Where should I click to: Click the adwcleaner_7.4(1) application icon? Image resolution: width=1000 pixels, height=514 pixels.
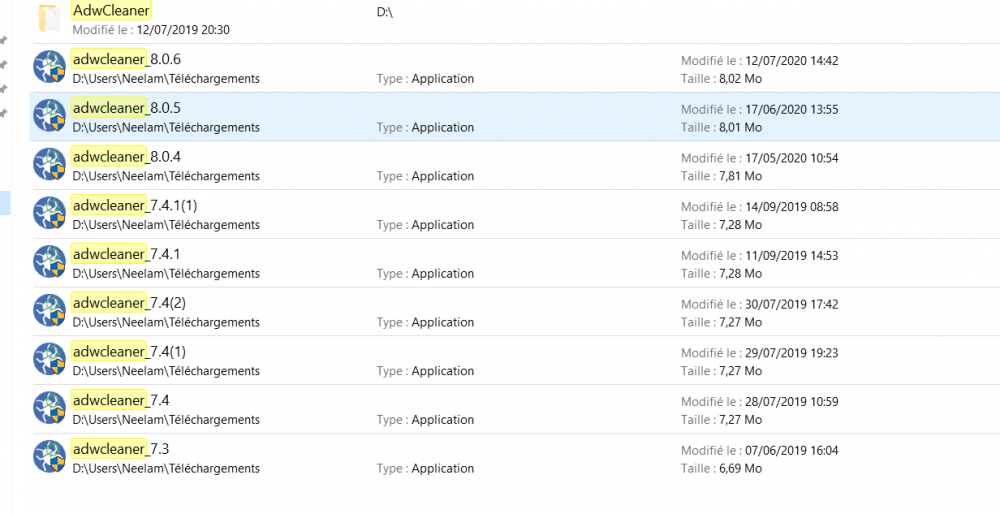point(50,360)
